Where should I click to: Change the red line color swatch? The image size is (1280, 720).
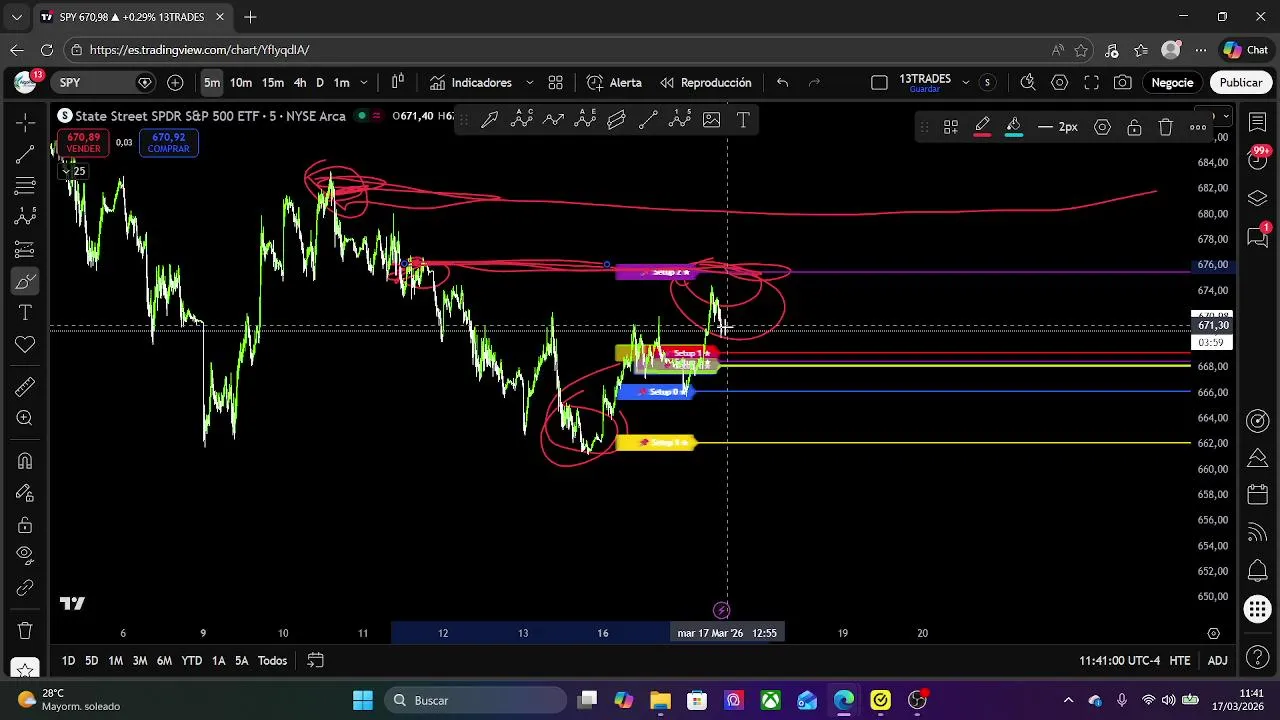pyautogui.click(x=982, y=127)
